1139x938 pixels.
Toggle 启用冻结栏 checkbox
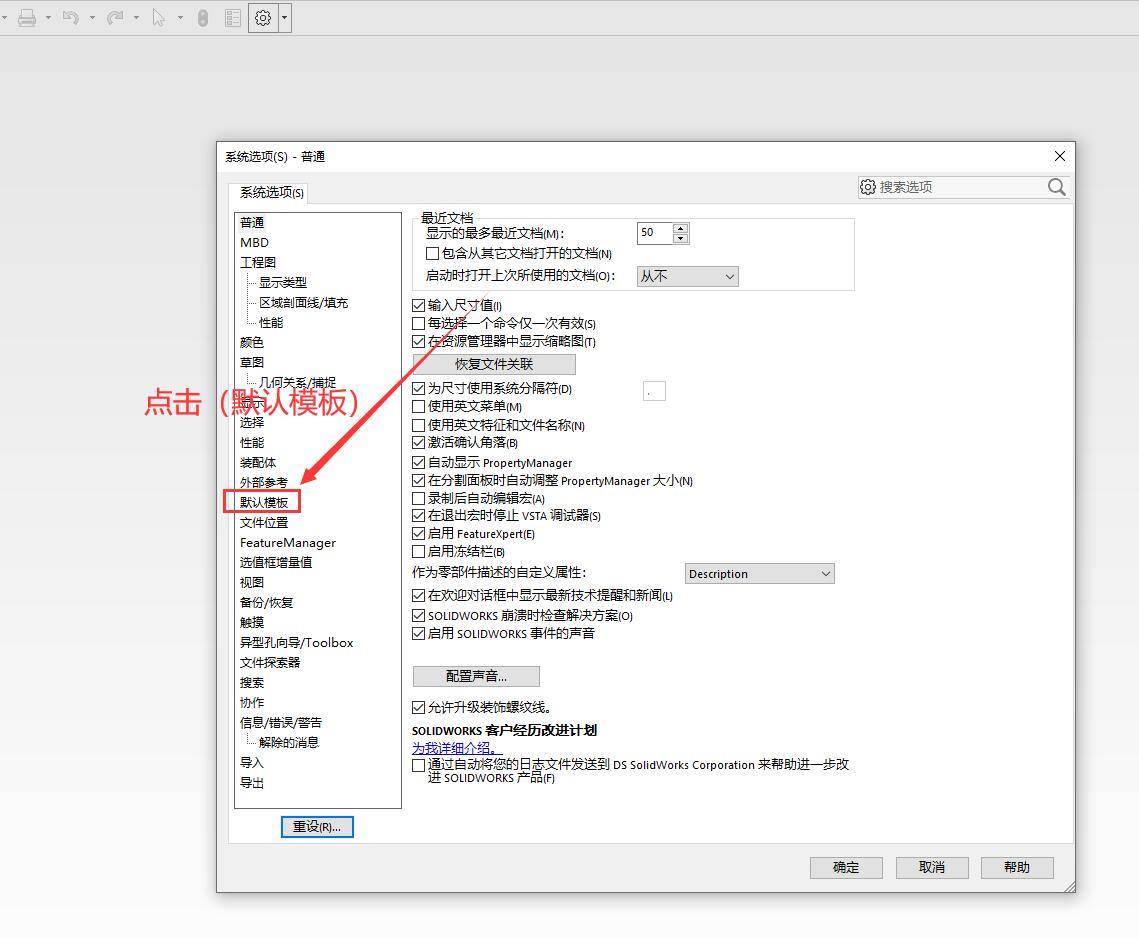[419, 551]
